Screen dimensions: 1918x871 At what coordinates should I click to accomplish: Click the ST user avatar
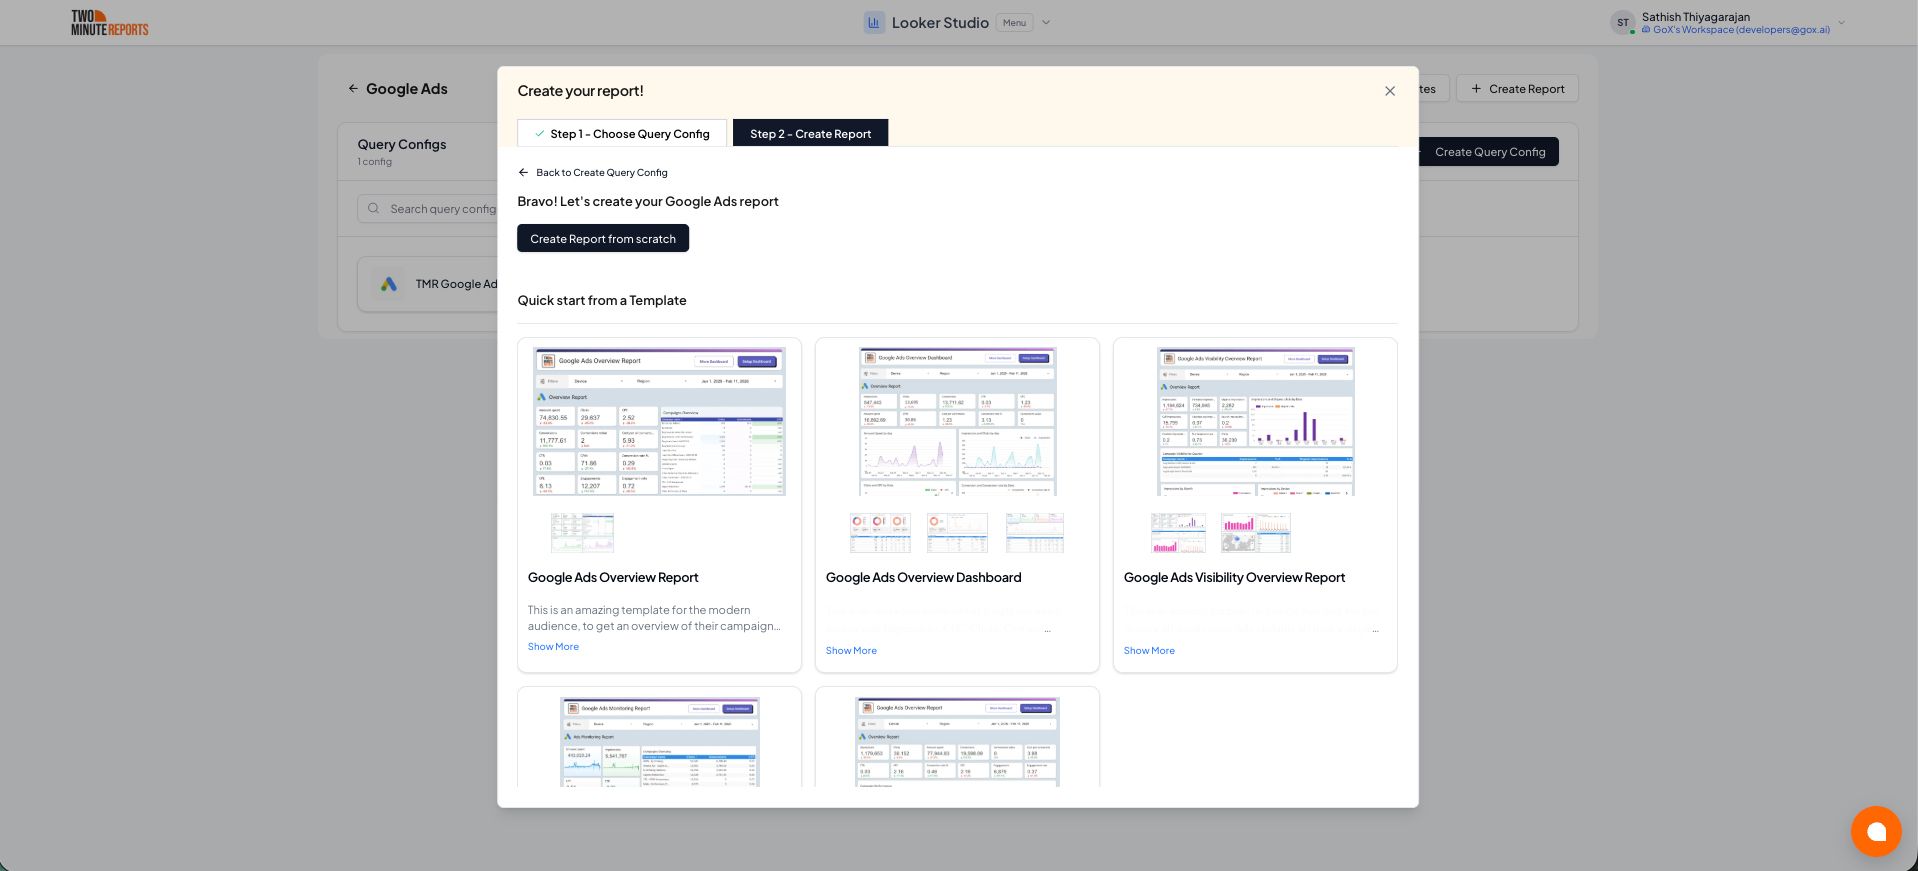1623,22
